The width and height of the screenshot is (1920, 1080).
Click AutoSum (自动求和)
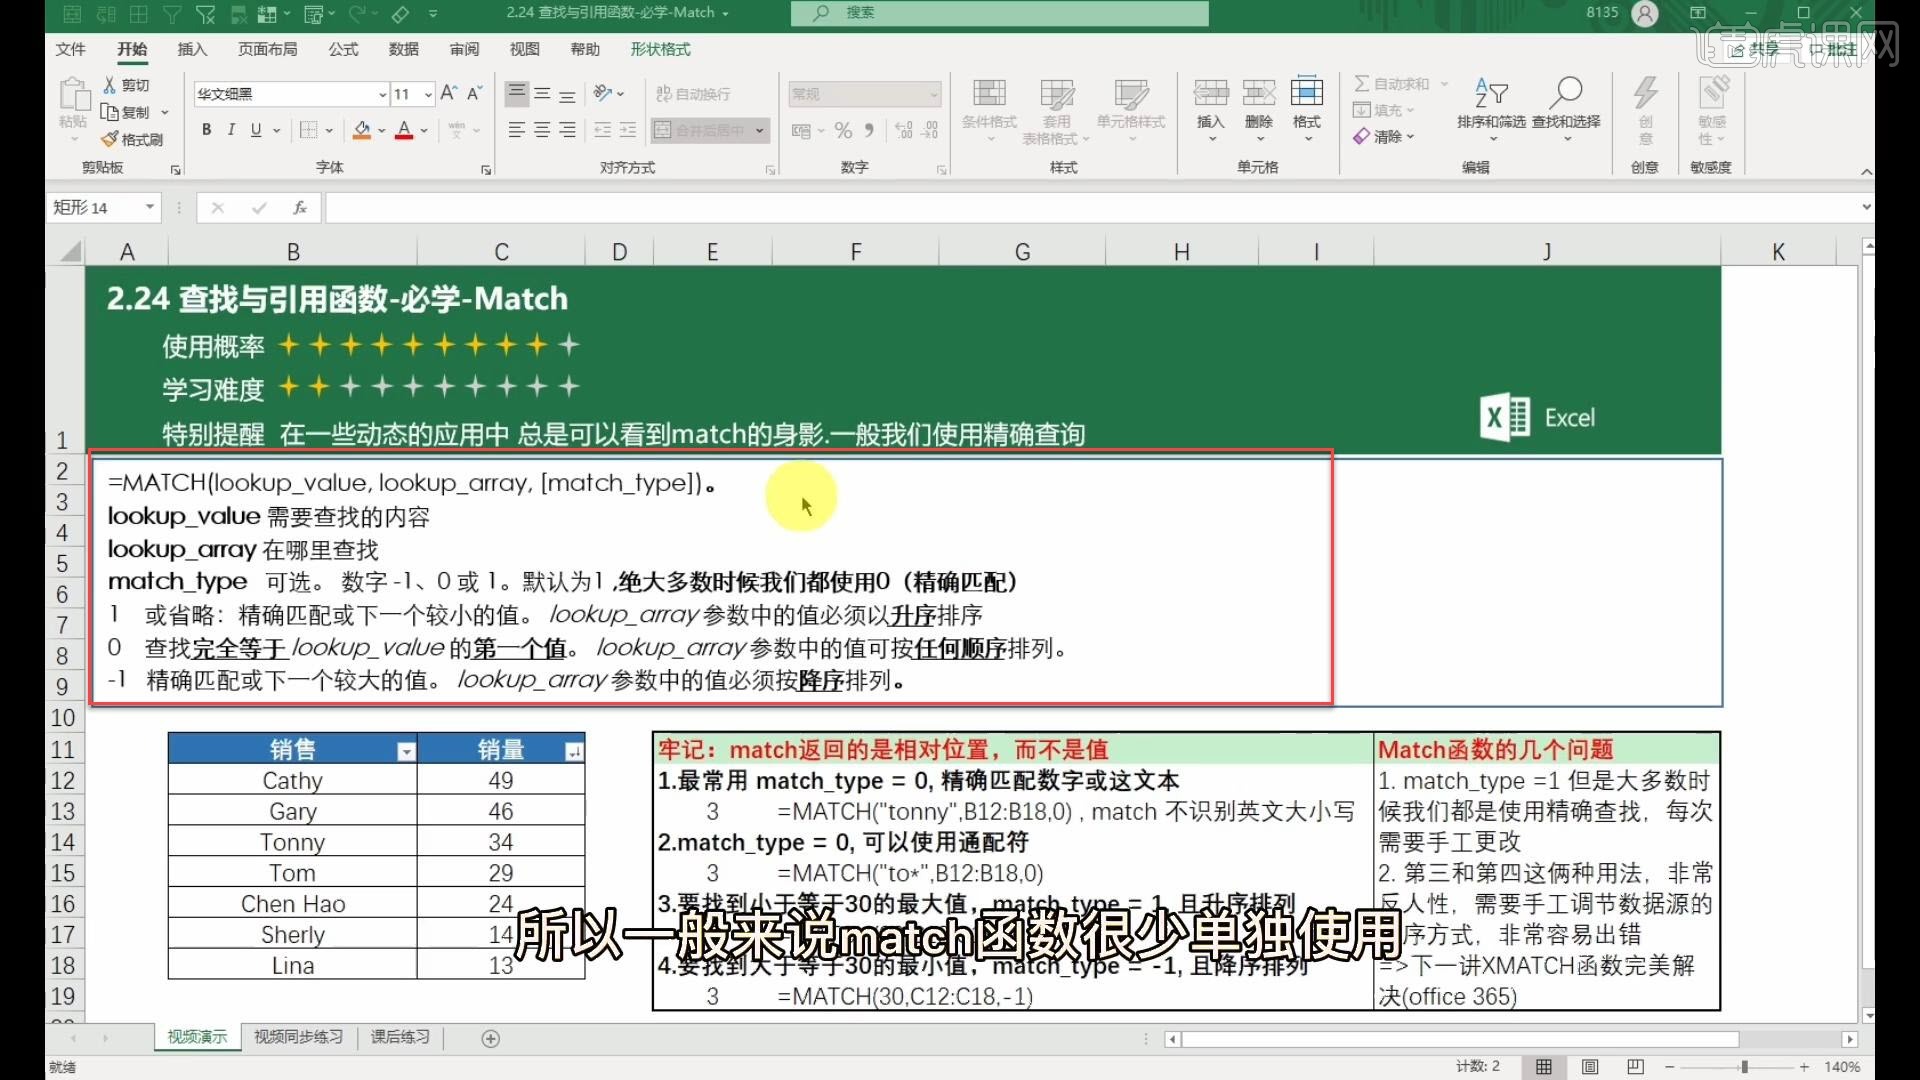[x=1393, y=84]
